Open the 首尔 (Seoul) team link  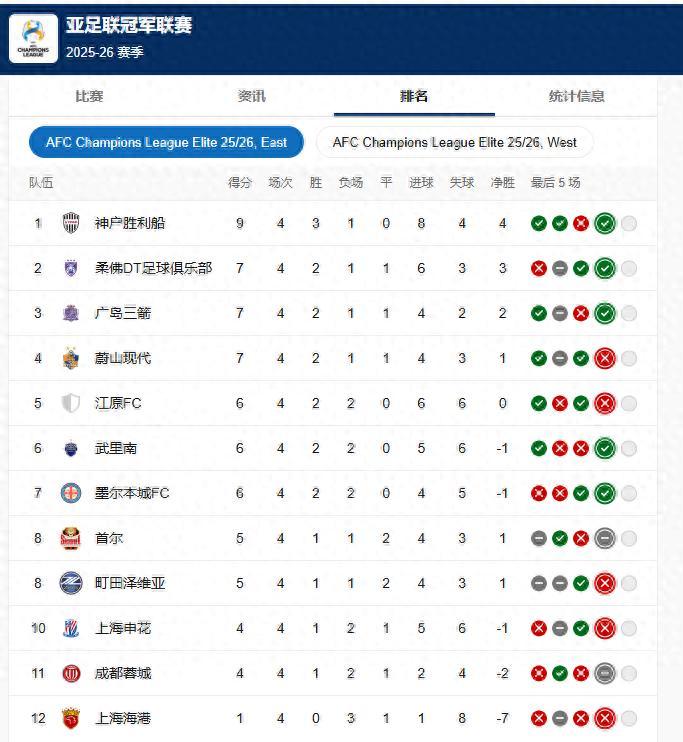109,538
